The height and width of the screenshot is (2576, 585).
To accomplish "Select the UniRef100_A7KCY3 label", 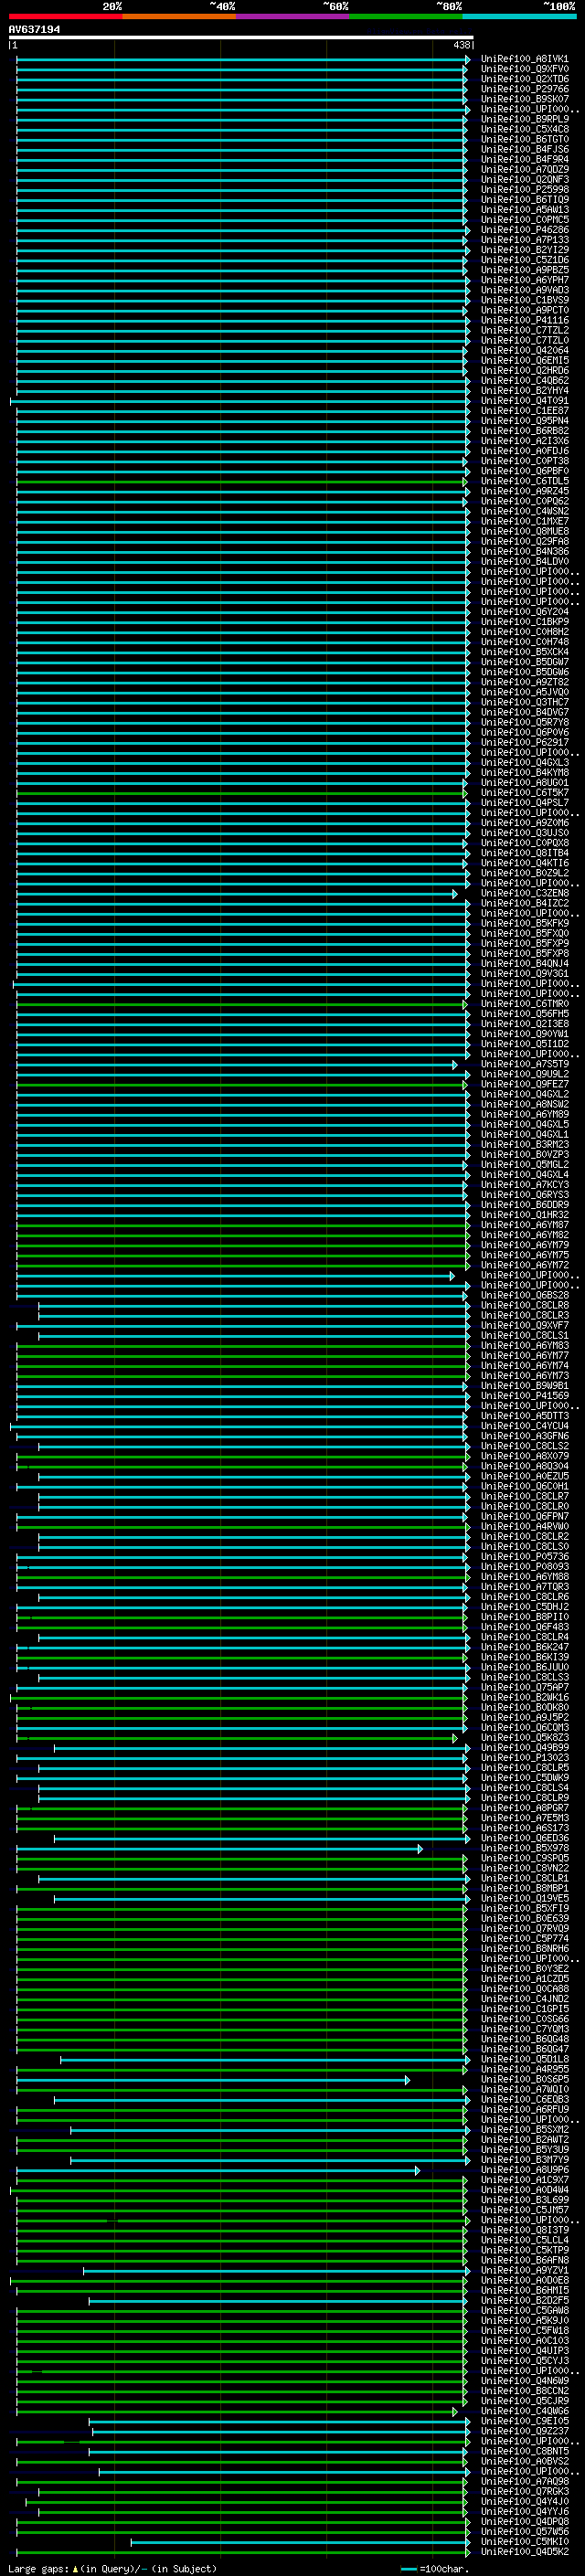I will tap(524, 1185).
